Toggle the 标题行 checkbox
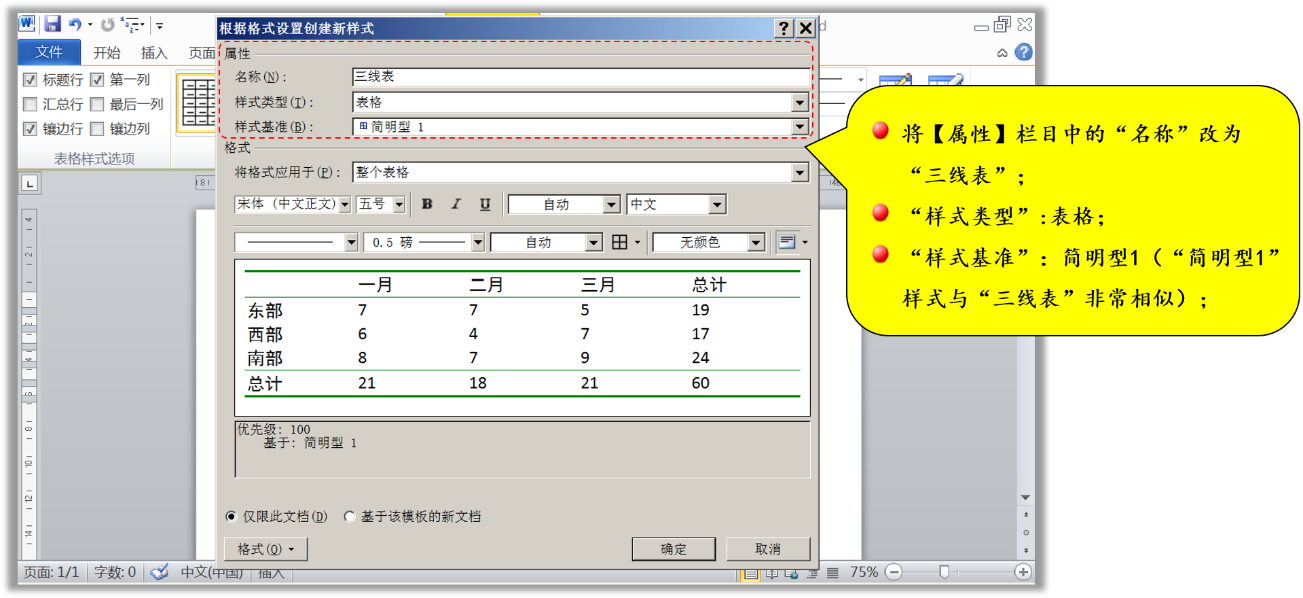Image resolution: width=1303 pixels, height=598 pixels. tap(30, 80)
